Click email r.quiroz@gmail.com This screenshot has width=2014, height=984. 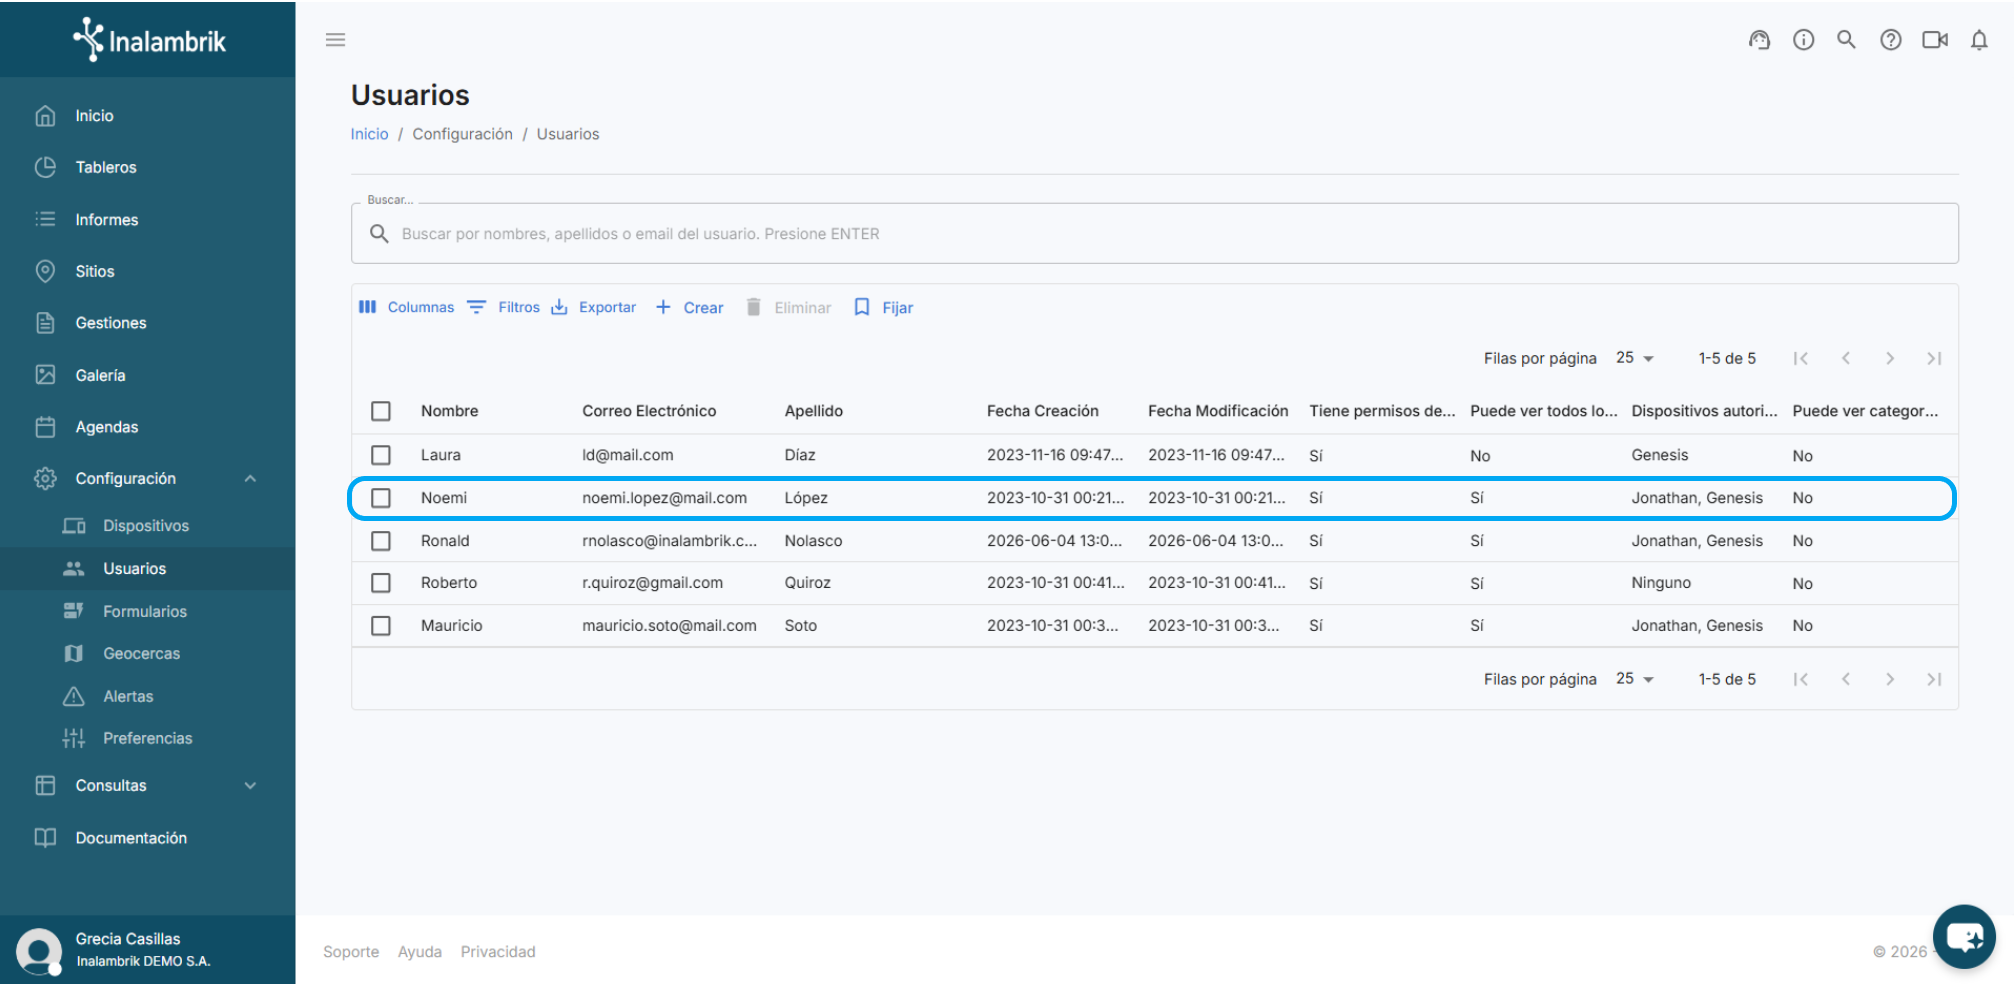pos(652,583)
